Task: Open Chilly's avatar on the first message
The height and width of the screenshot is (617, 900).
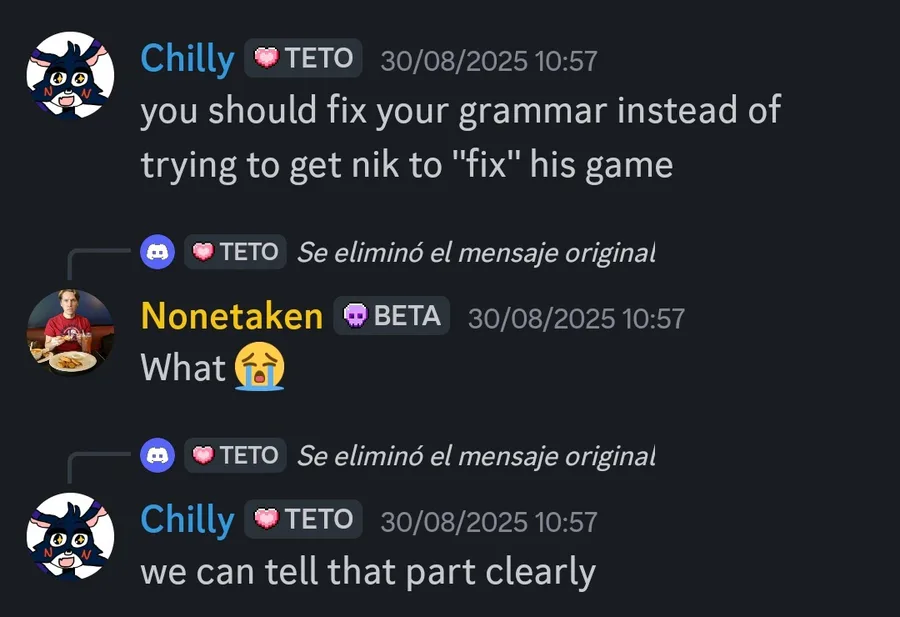Action: click(70, 75)
